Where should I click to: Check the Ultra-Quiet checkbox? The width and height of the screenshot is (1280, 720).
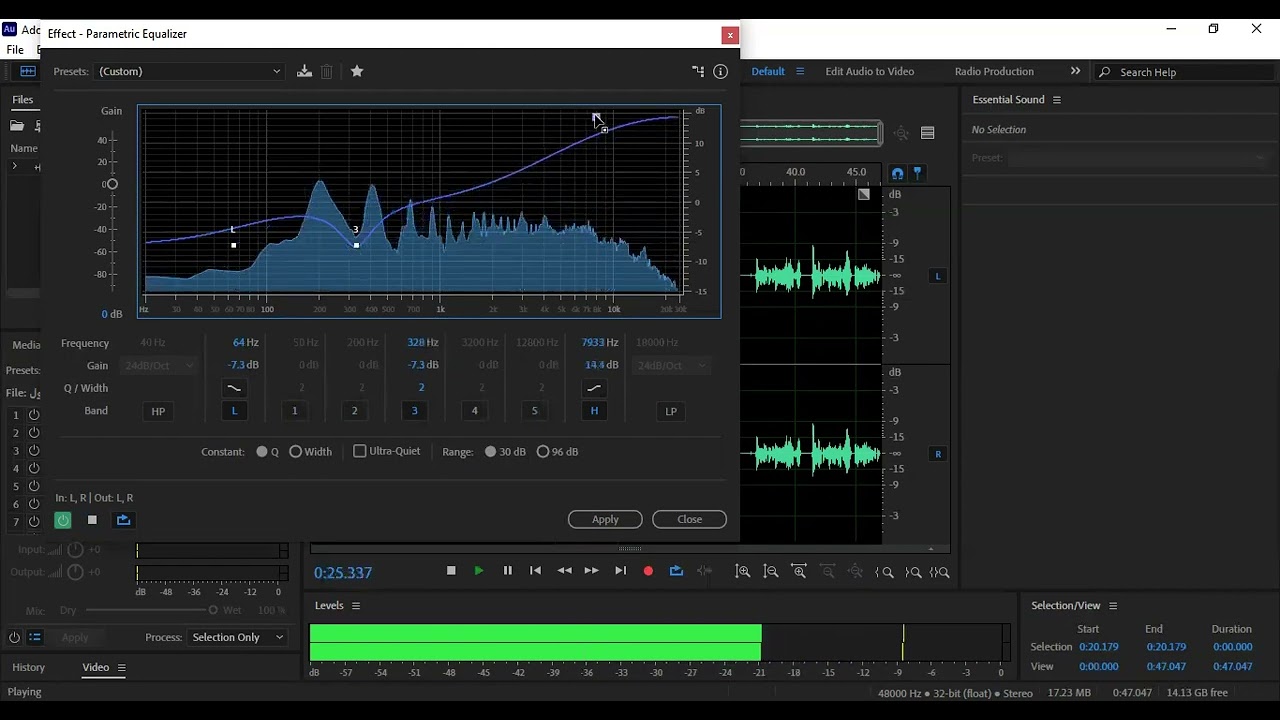(360, 451)
